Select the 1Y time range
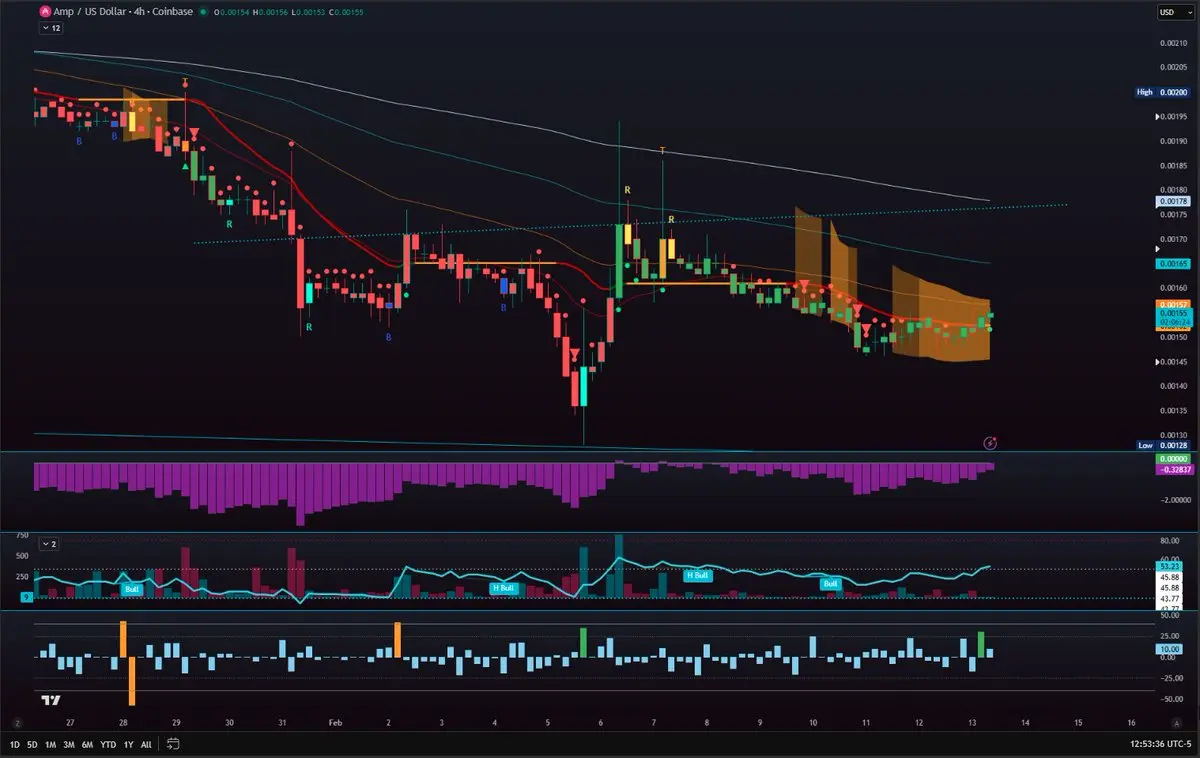This screenshot has height=758, width=1200. pyautogui.click(x=128, y=744)
